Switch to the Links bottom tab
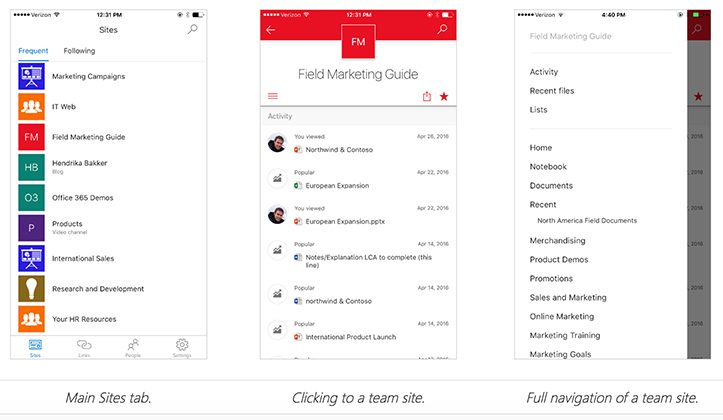The width and height of the screenshot is (723, 420). point(84,348)
